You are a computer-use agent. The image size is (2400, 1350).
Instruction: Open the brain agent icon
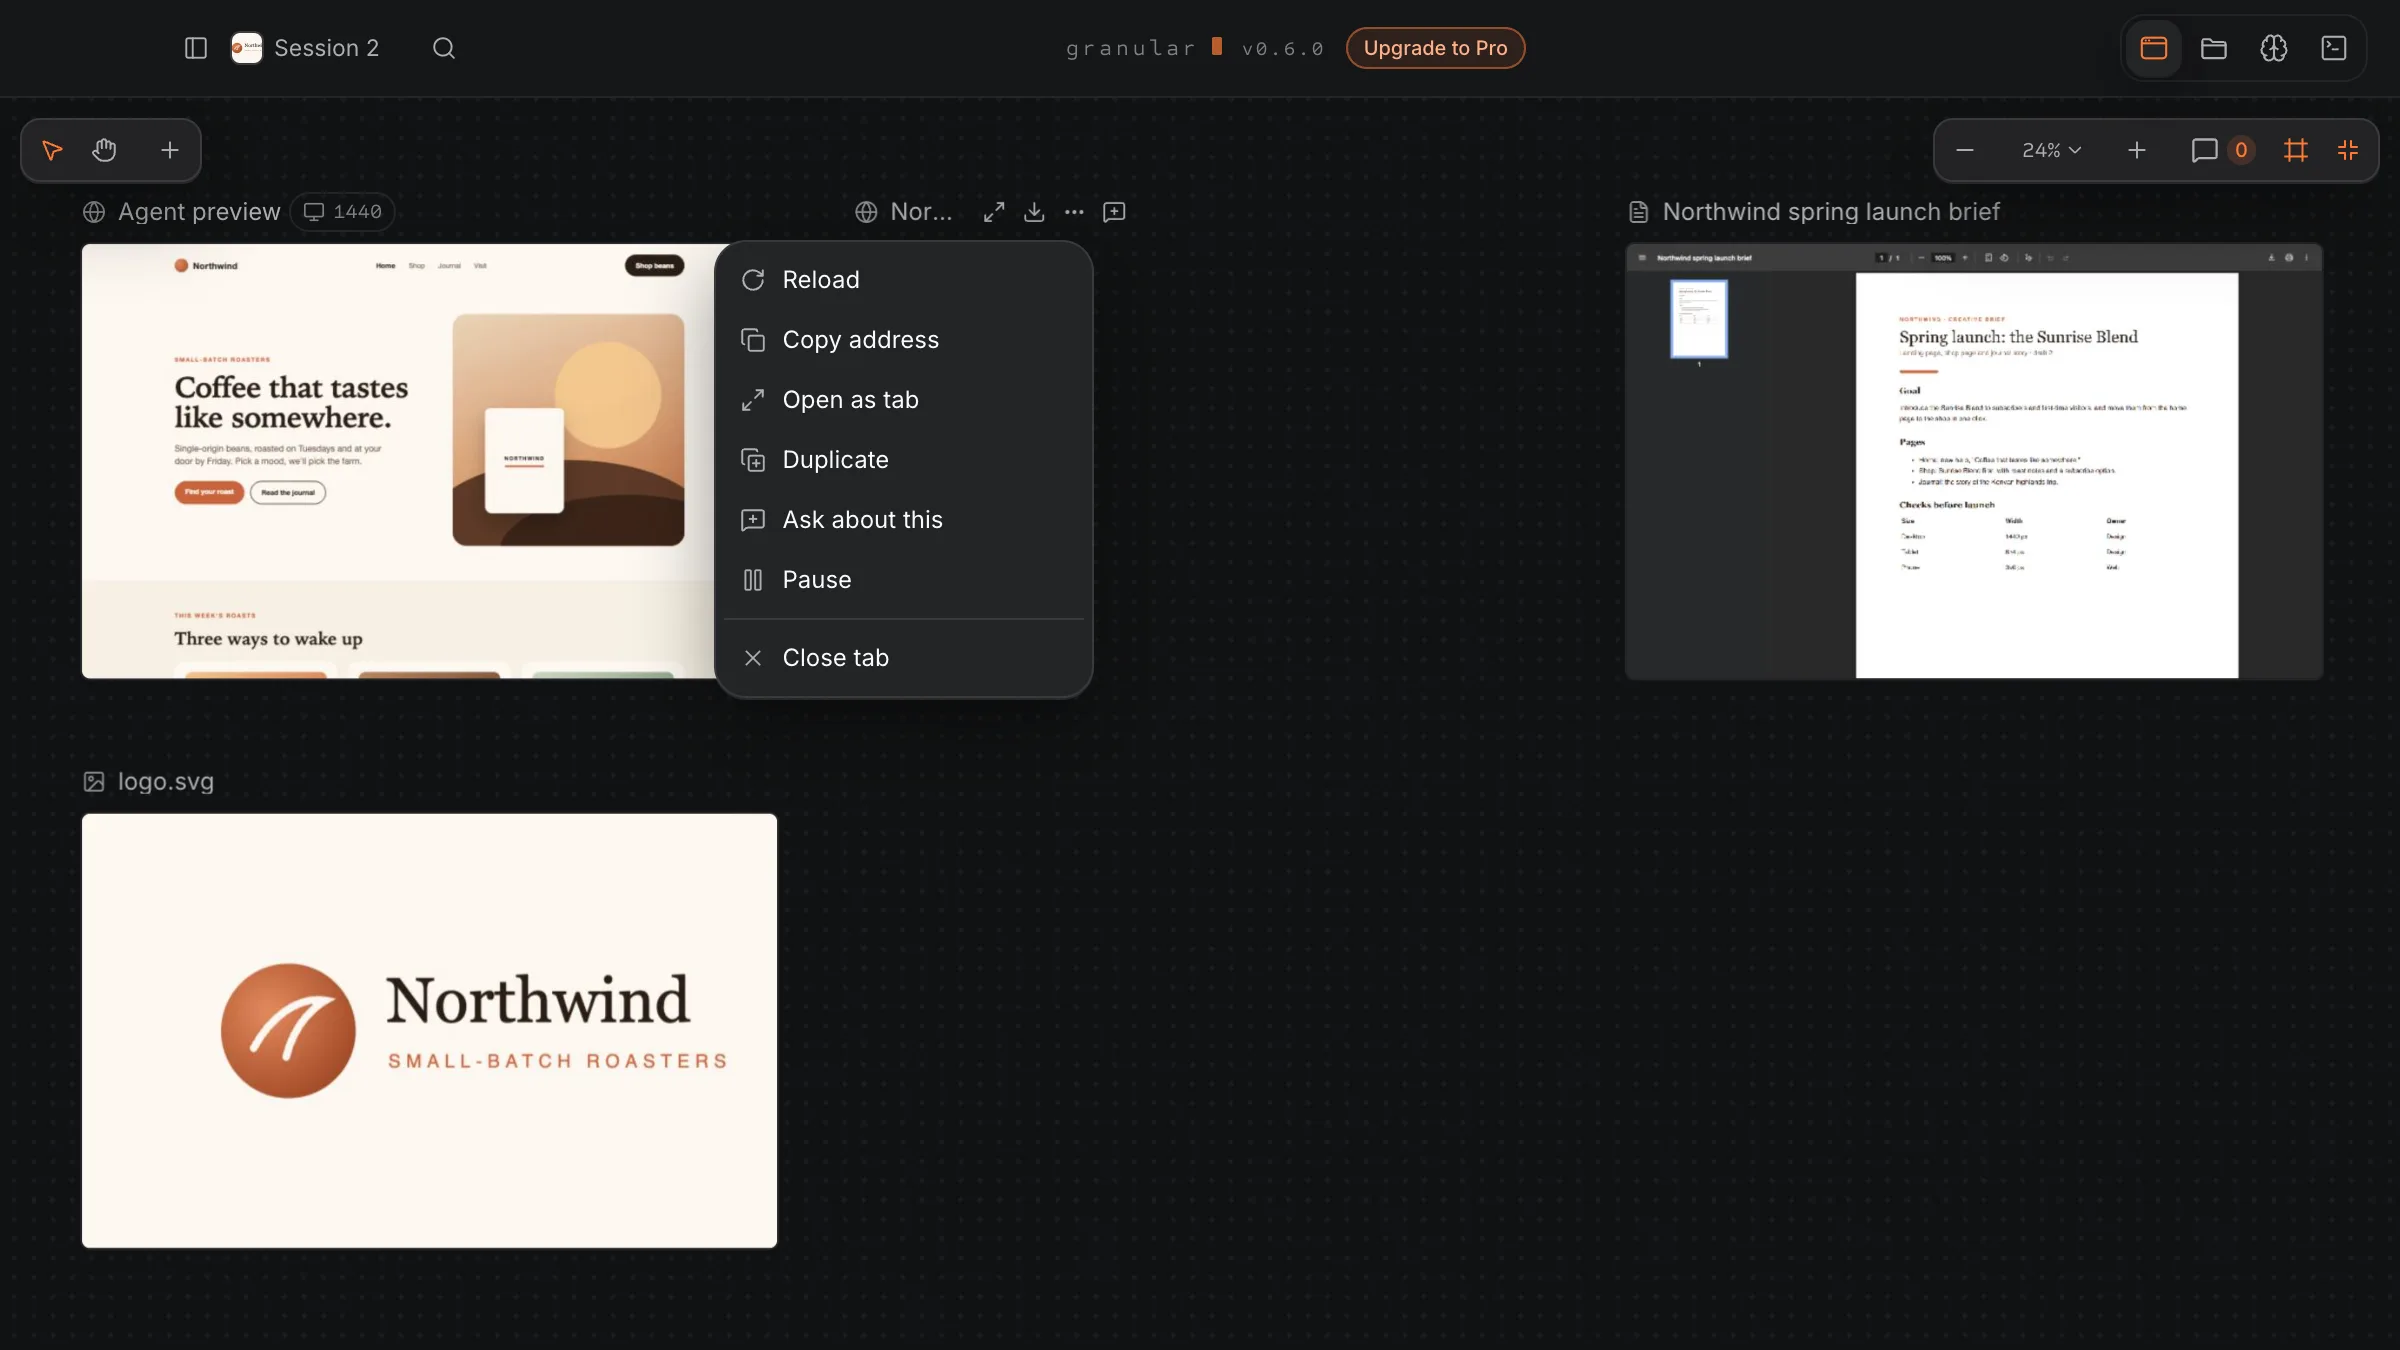2274,48
